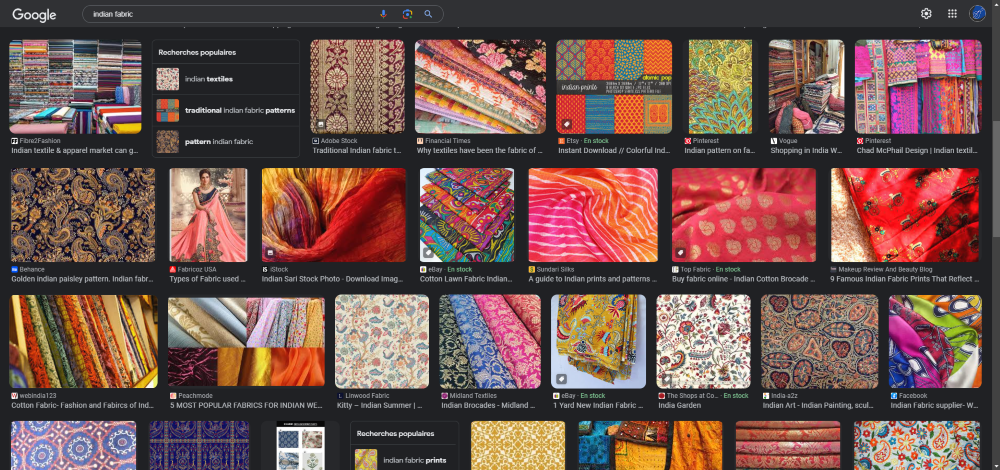The height and width of the screenshot is (470, 1000).
Task: Click the Behance favicon
Action: pos(14,270)
